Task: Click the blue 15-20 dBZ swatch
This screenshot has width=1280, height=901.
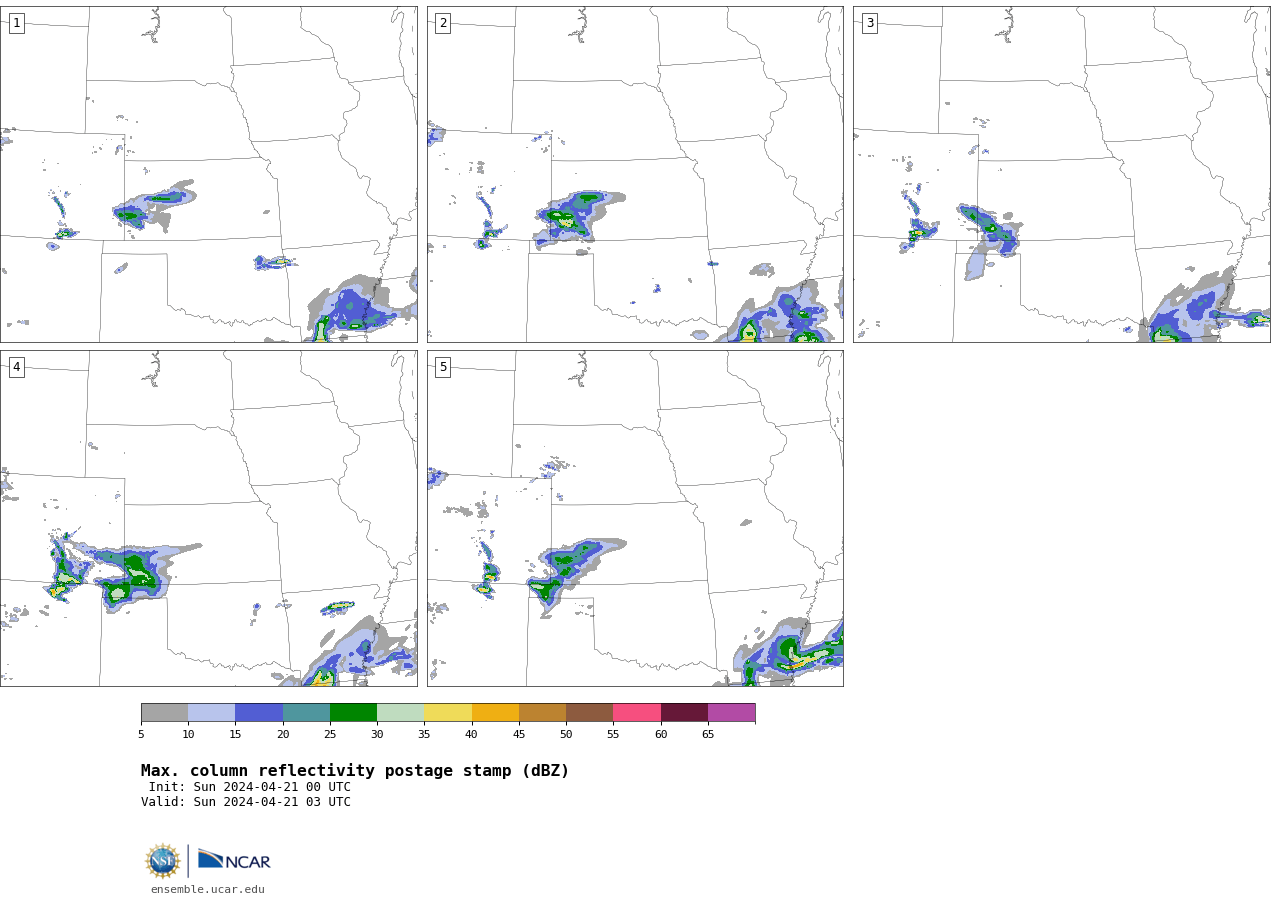Action: (259, 713)
